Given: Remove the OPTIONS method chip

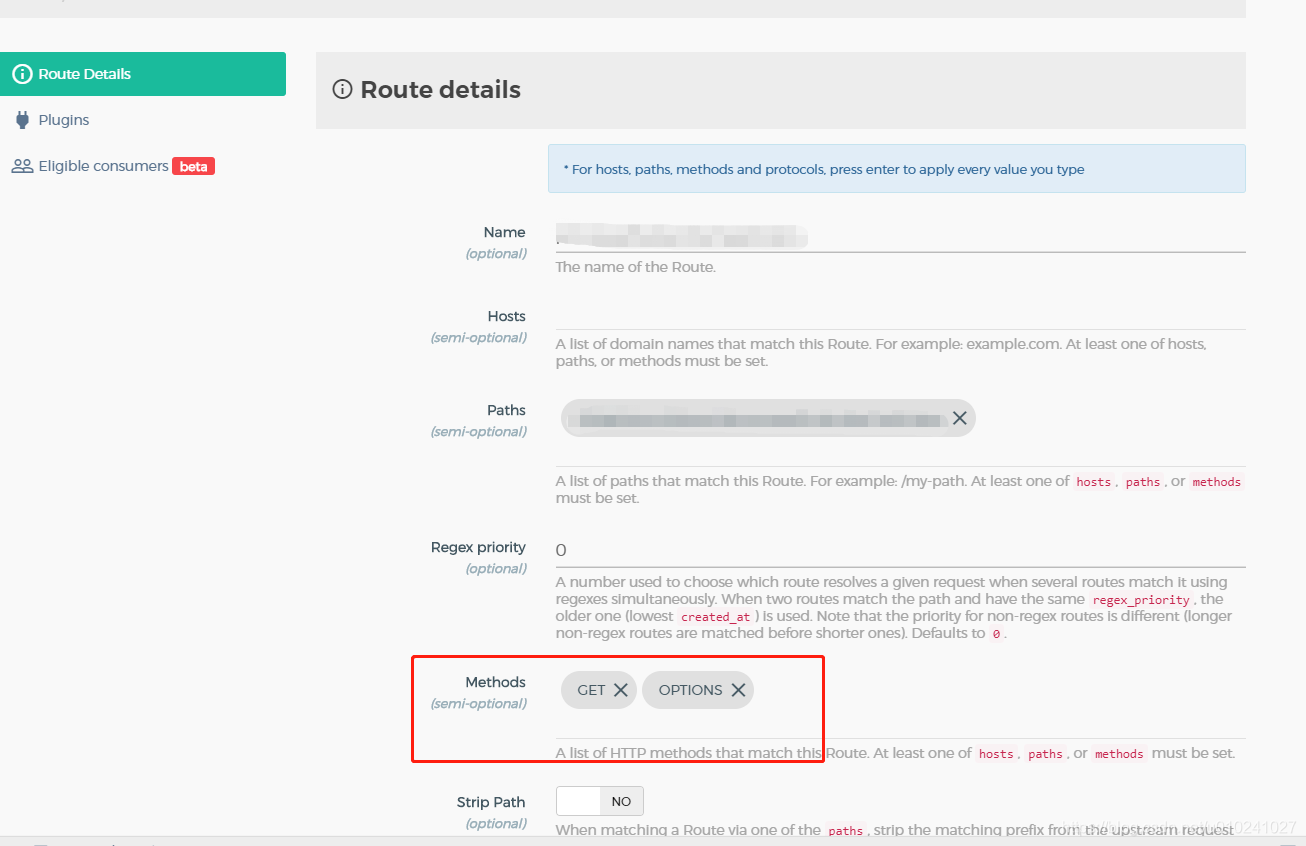Looking at the screenshot, I should pyautogui.click(x=738, y=690).
